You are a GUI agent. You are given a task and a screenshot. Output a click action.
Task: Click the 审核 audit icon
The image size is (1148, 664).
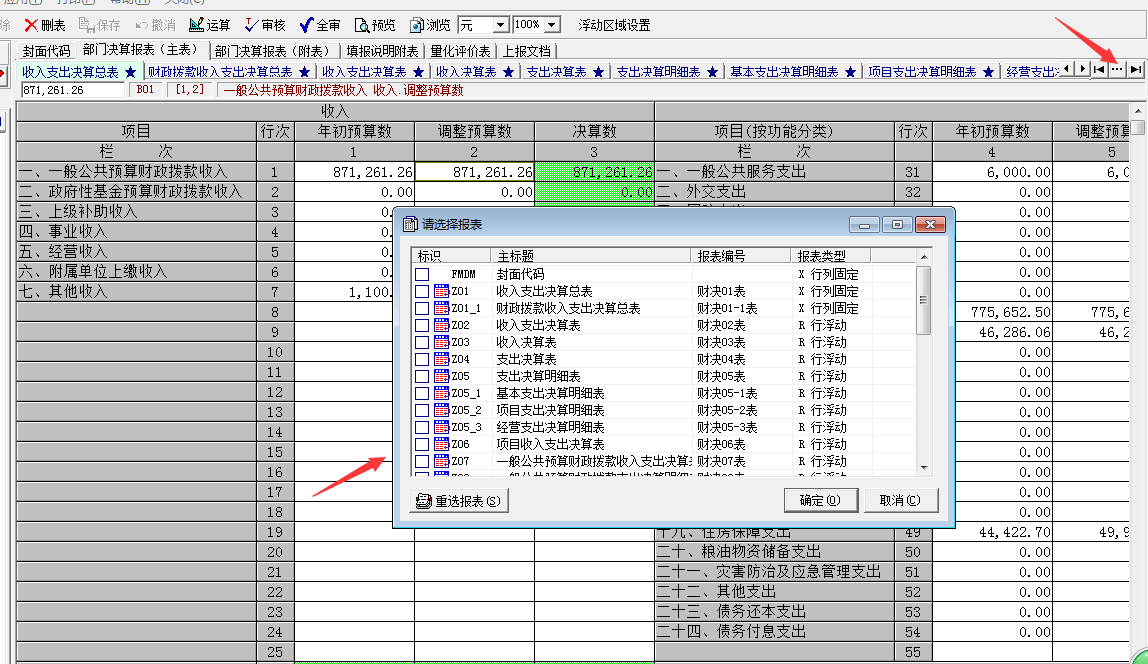(262, 26)
